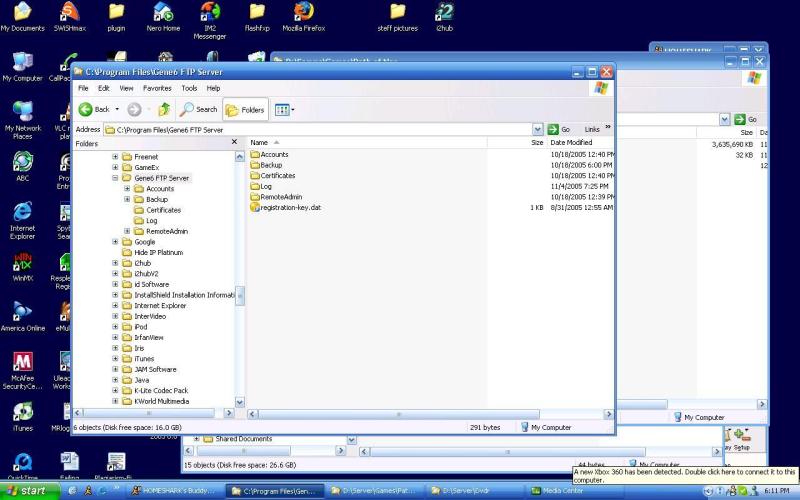Select the Certificates folder in file list
The height and width of the screenshot is (500, 800).
click(272, 176)
